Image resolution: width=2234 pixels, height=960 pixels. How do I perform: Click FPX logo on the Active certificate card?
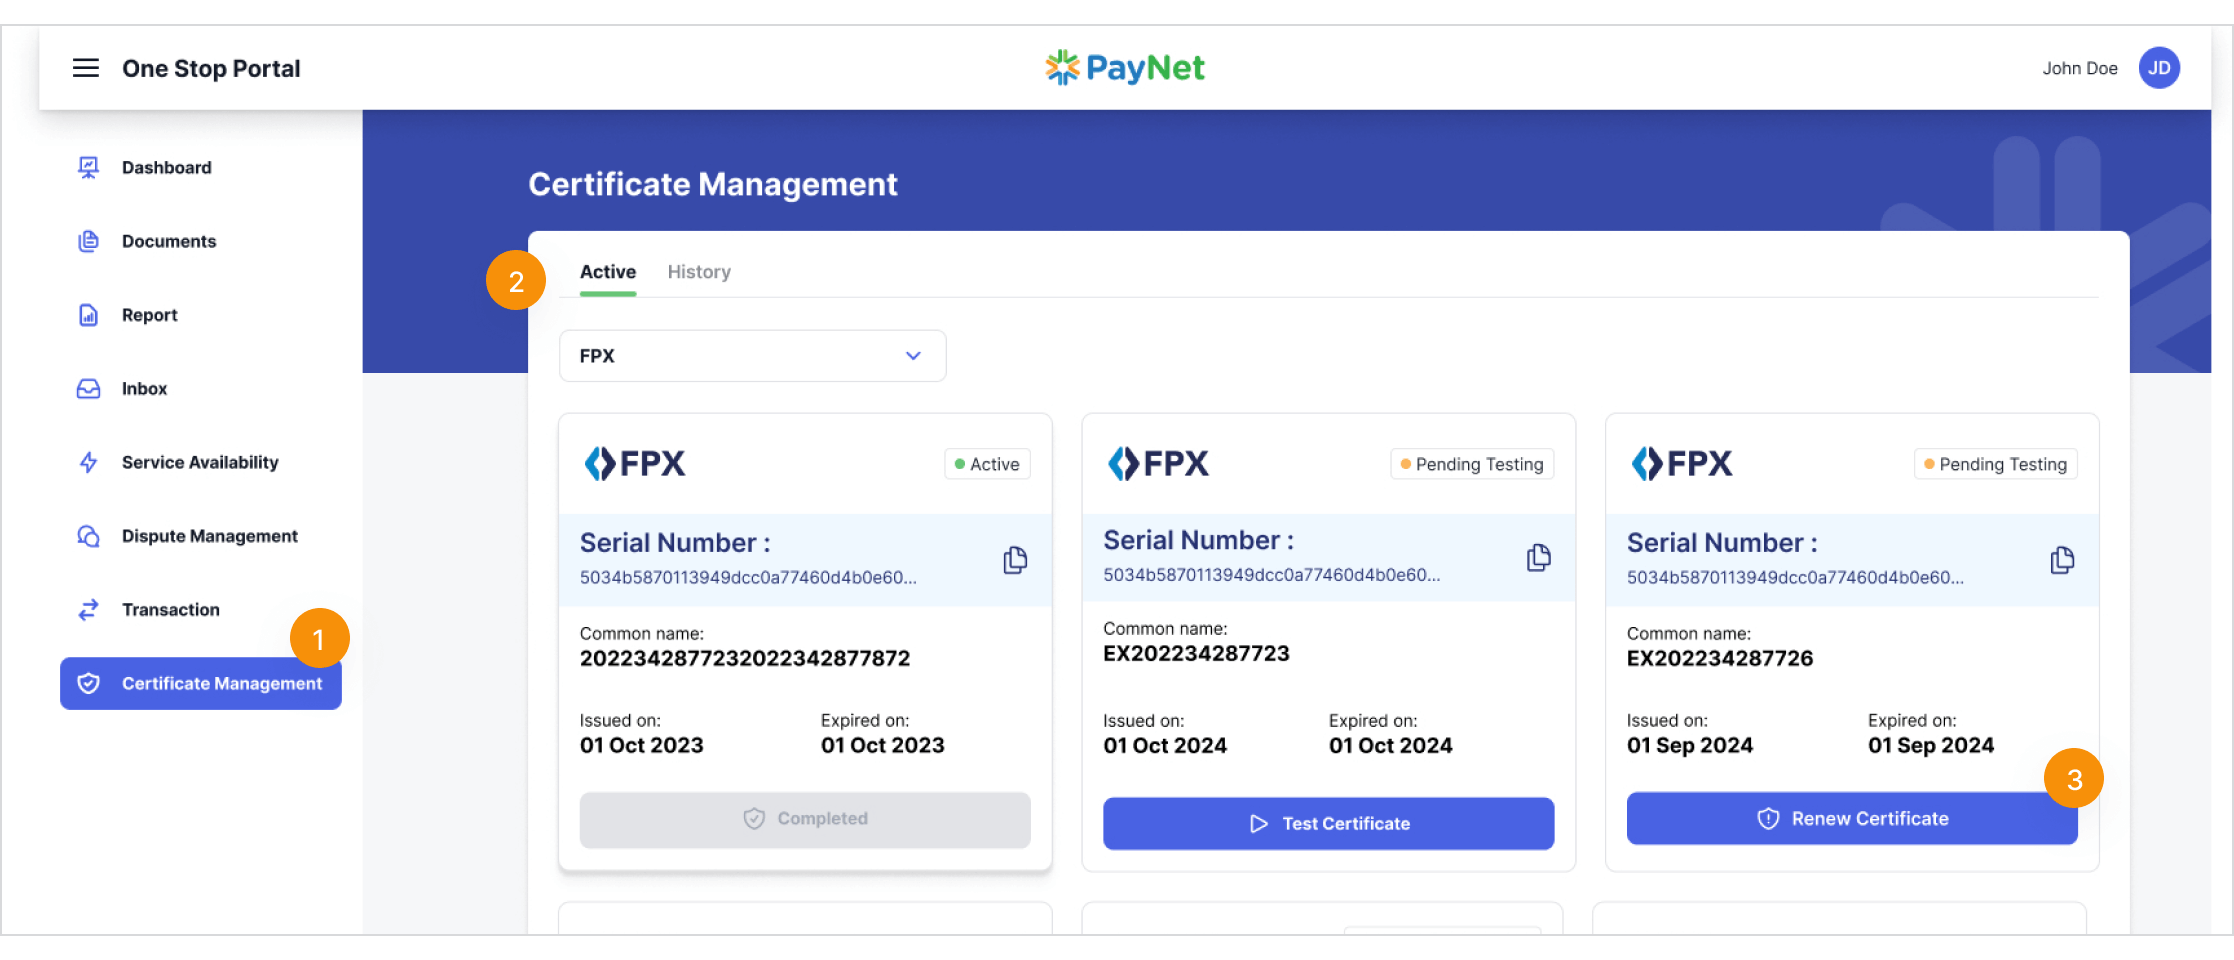[x=635, y=463]
